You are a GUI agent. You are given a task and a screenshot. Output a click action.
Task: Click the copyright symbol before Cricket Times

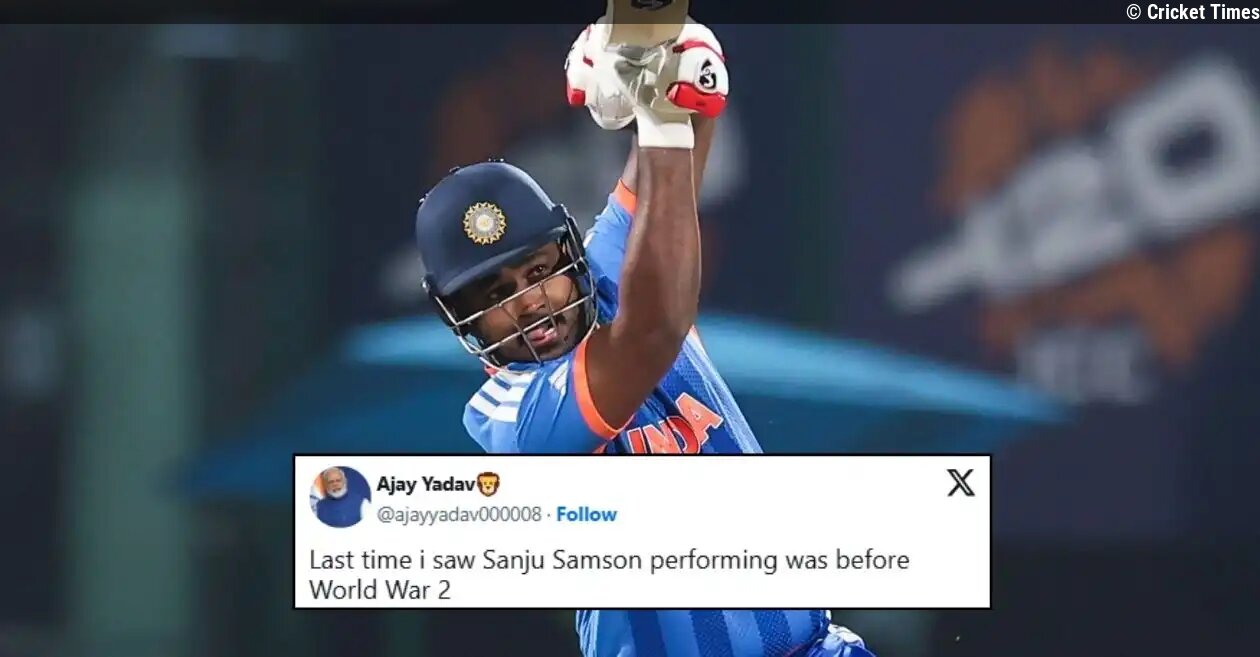1133,11
